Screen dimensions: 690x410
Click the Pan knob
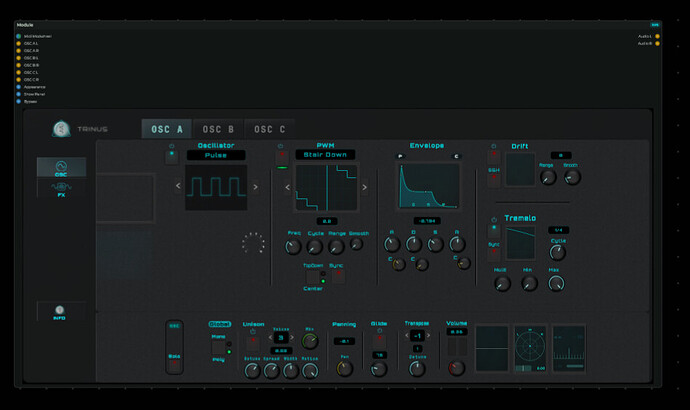pyautogui.click(x=345, y=369)
